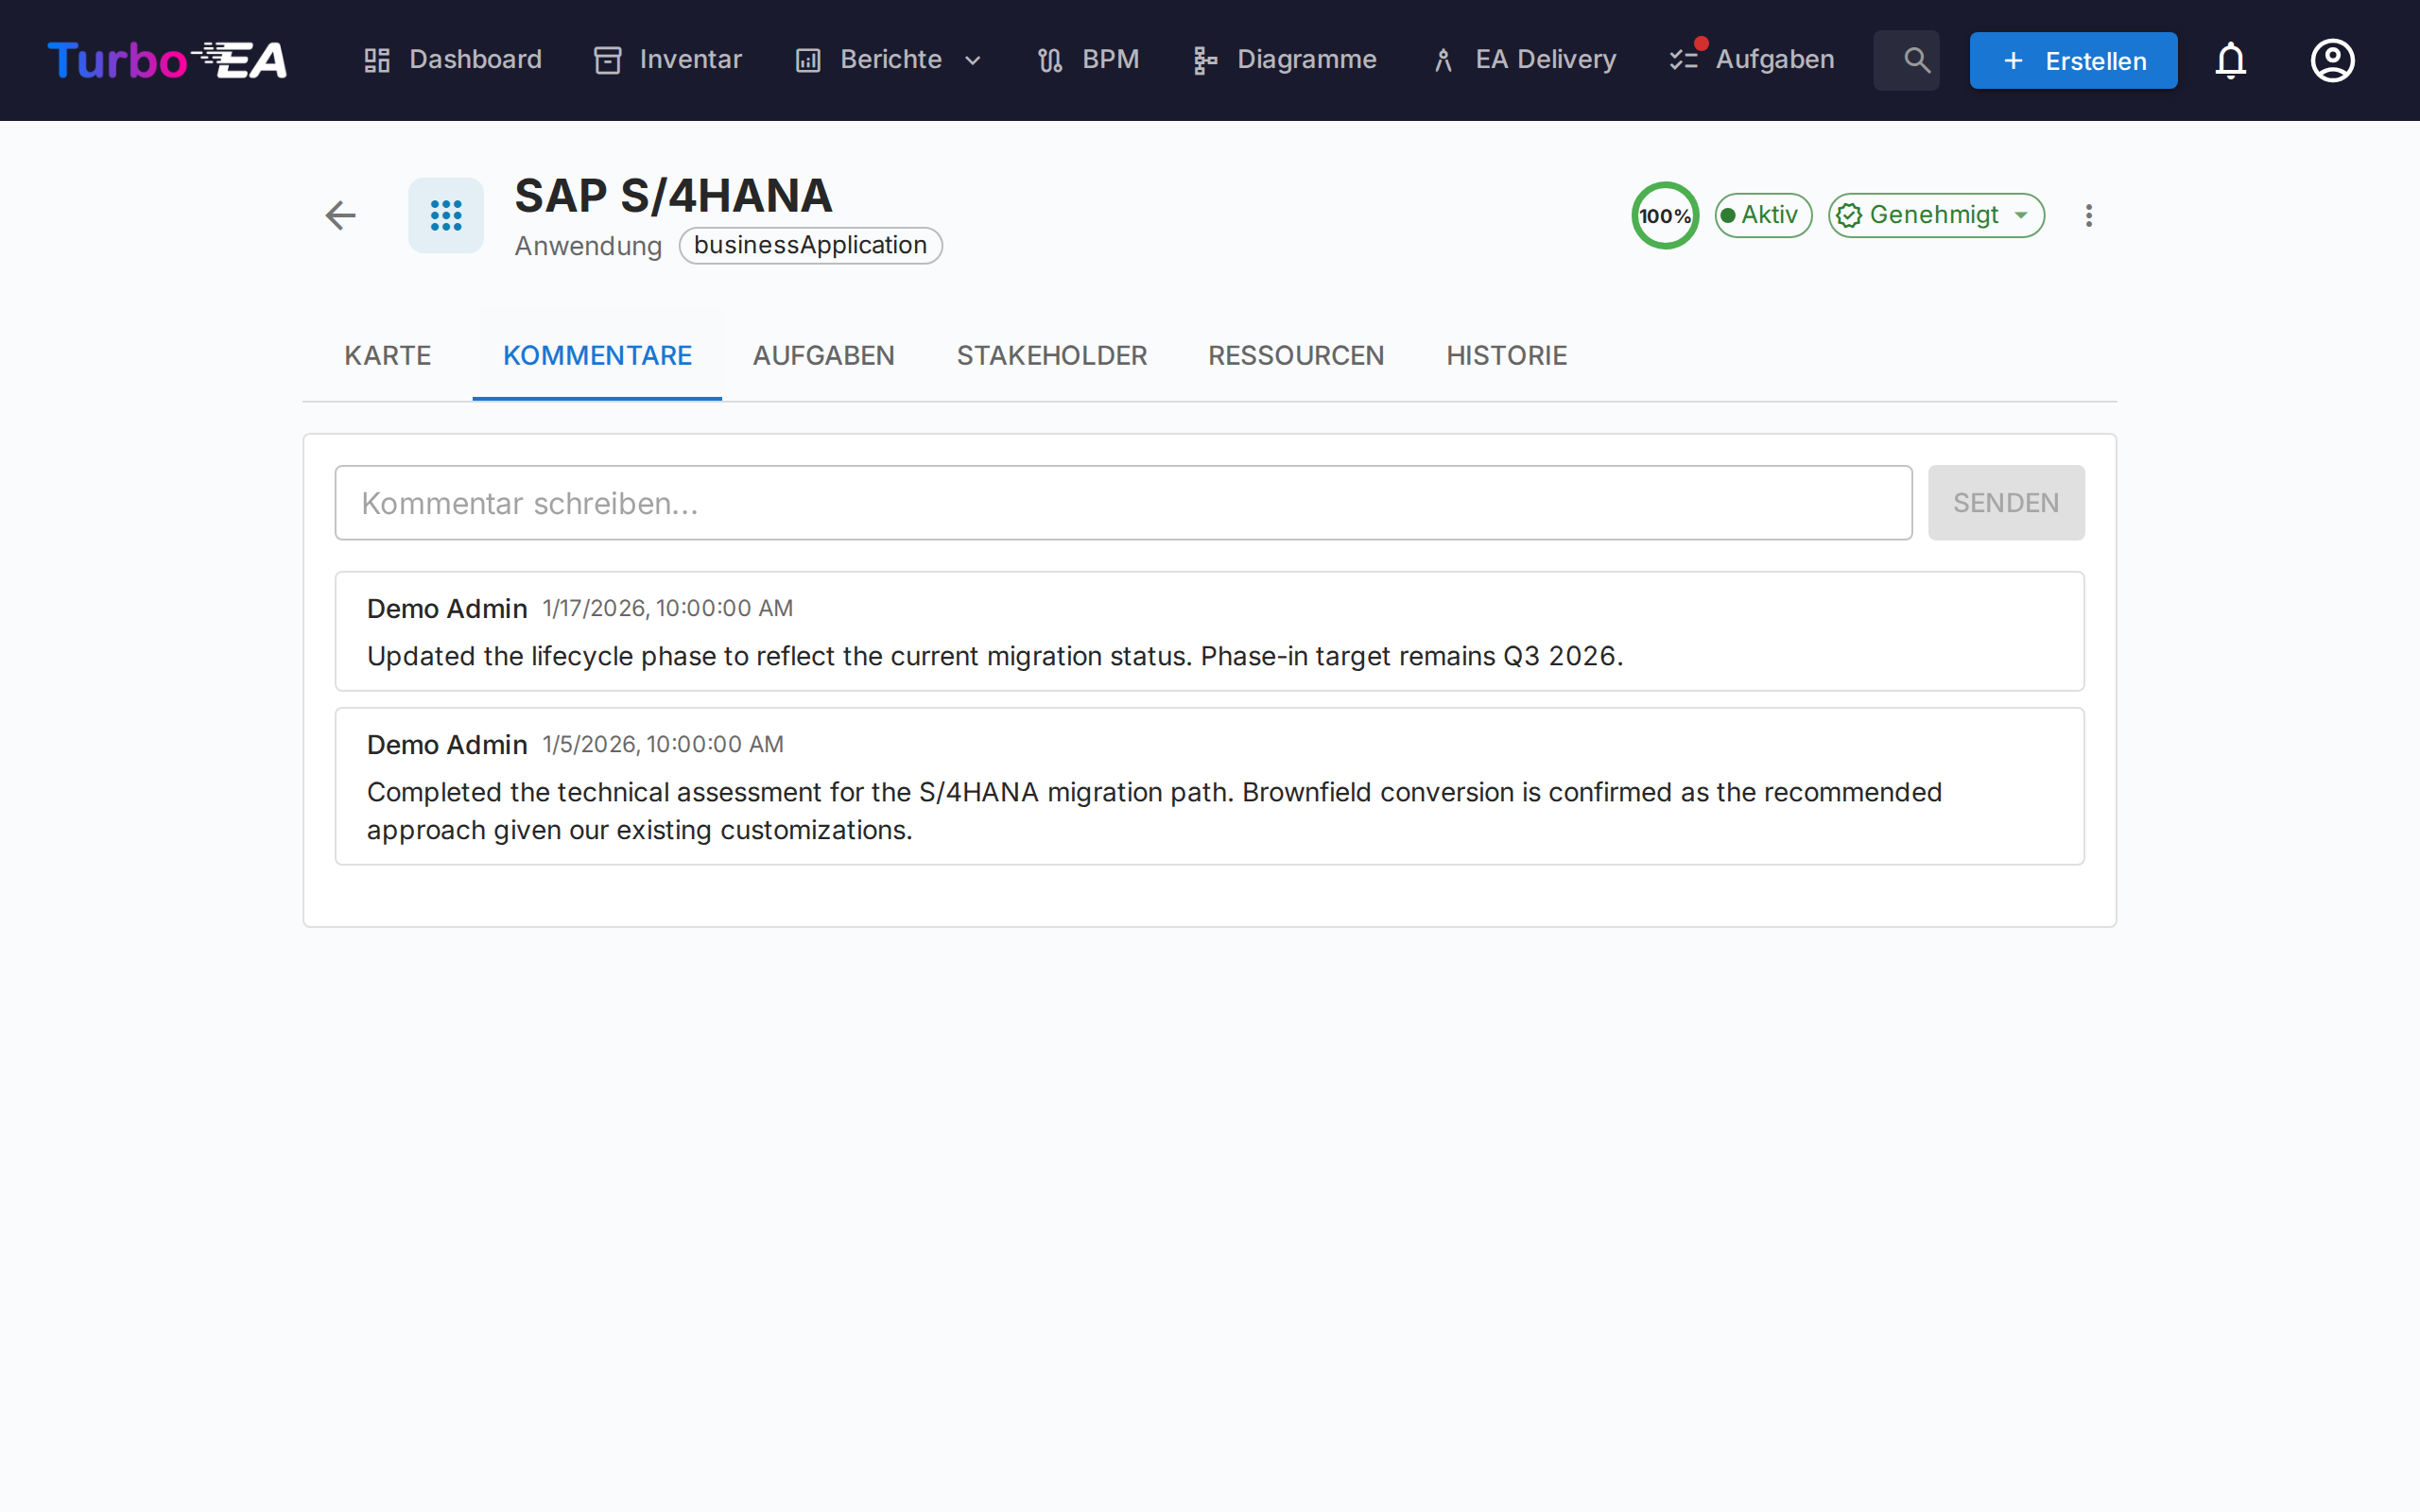Open EA Delivery
The image size is (2420, 1512).
point(1521,59)
